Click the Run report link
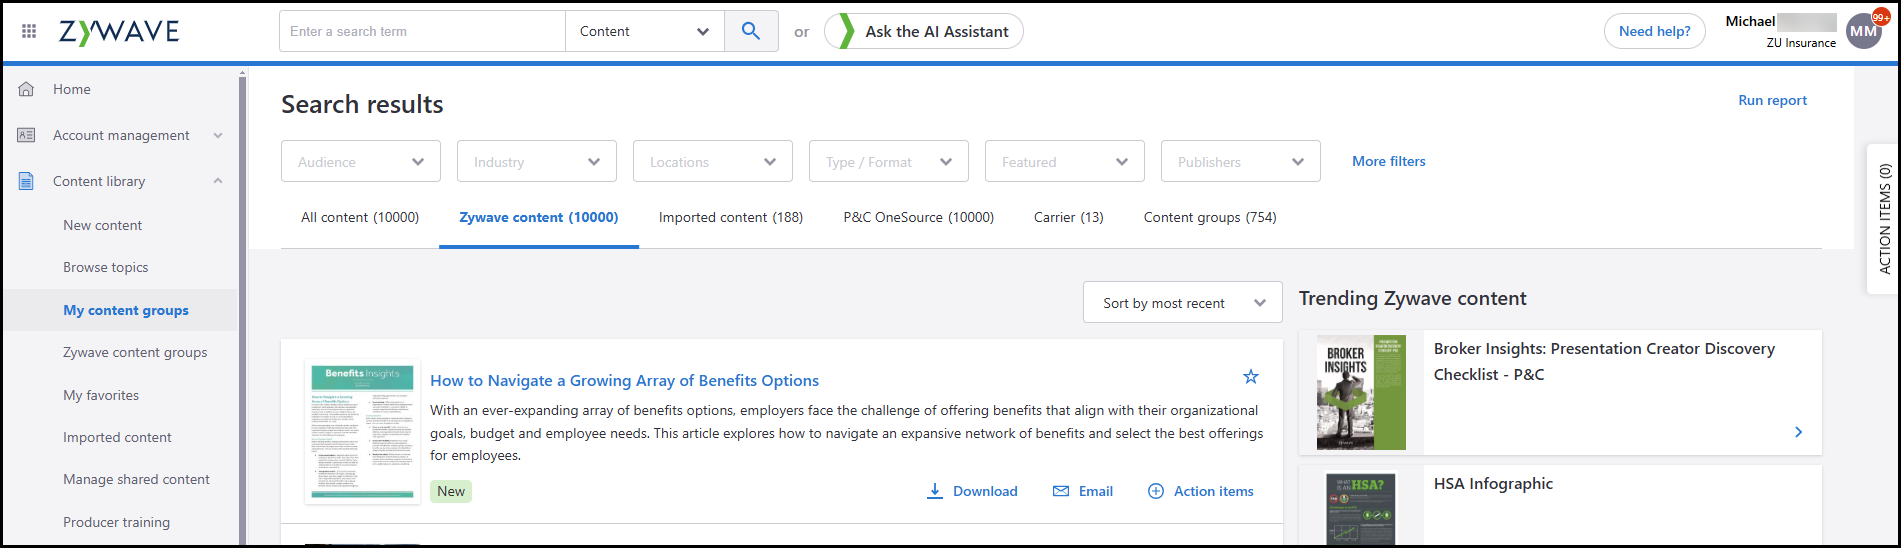The height and width of the screenshot is (548, 1901). point(1773,100)
